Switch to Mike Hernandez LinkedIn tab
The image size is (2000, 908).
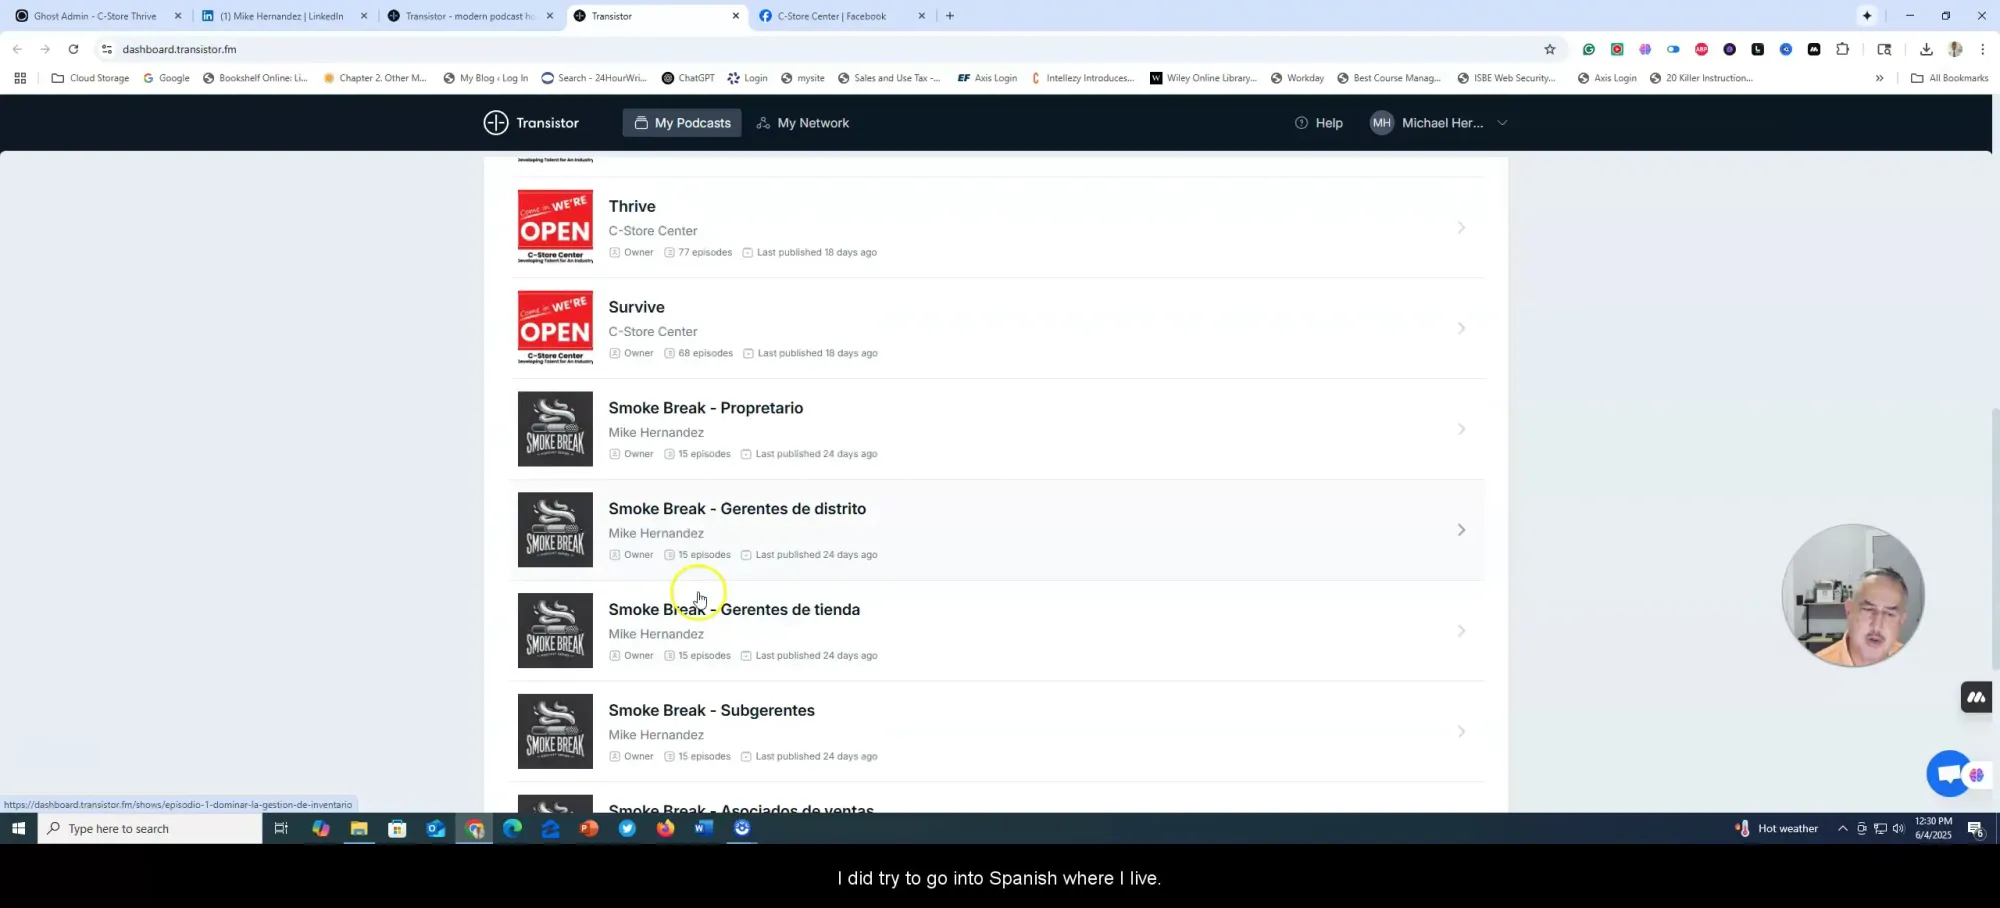click(284, 16)
